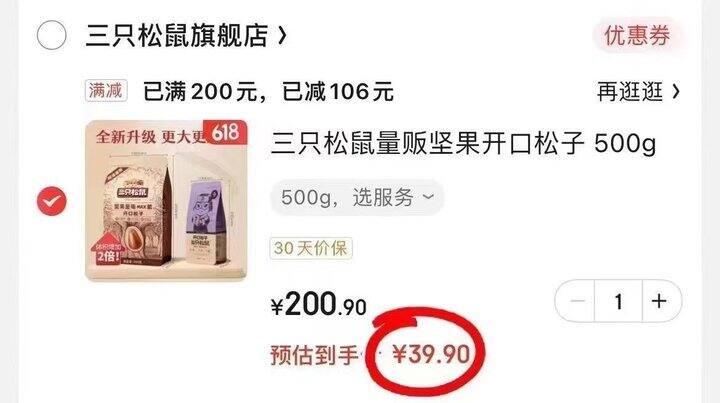Screen dimensions: 720x403
Task: Click 已满200元，已减106元 discount text
Action: [269, 91]
